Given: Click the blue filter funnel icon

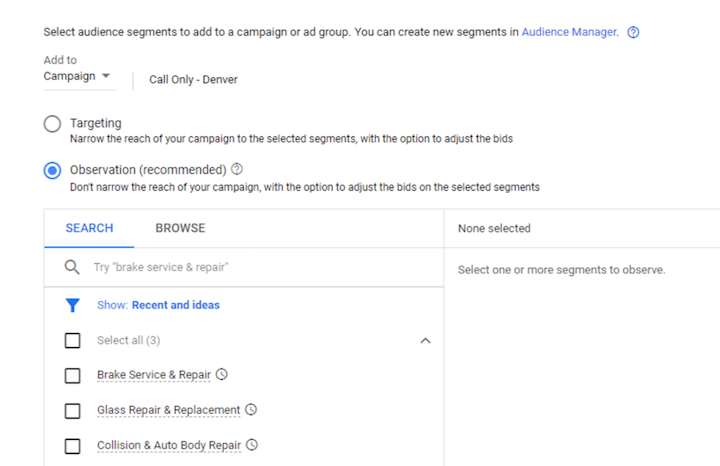Looking at the screenshot, I should point(73,305).
